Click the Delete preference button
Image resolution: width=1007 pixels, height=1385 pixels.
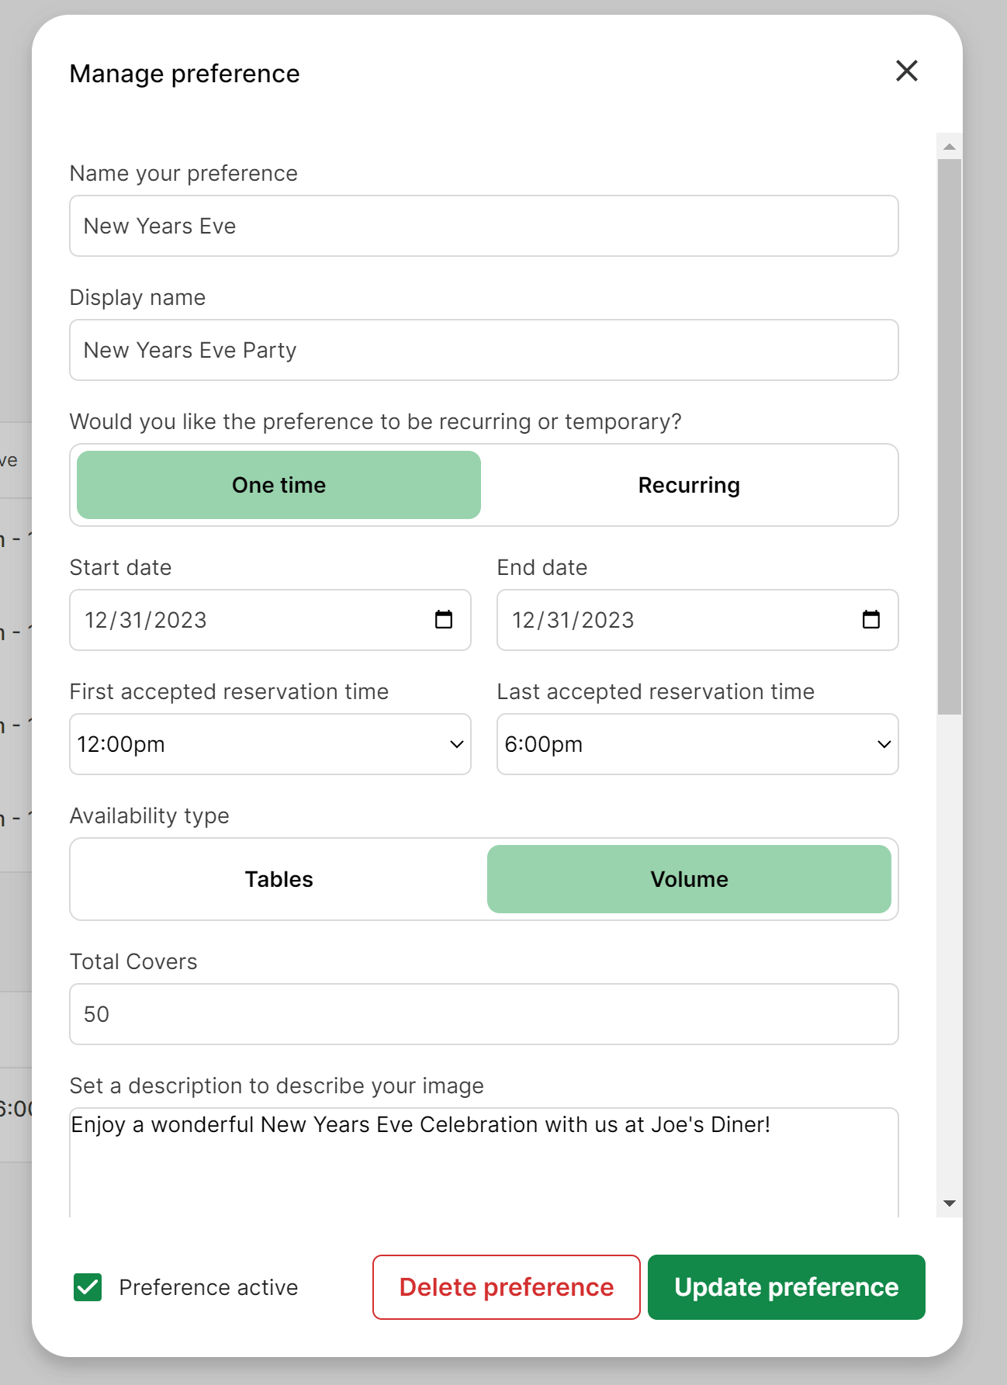pos(505,1287)
